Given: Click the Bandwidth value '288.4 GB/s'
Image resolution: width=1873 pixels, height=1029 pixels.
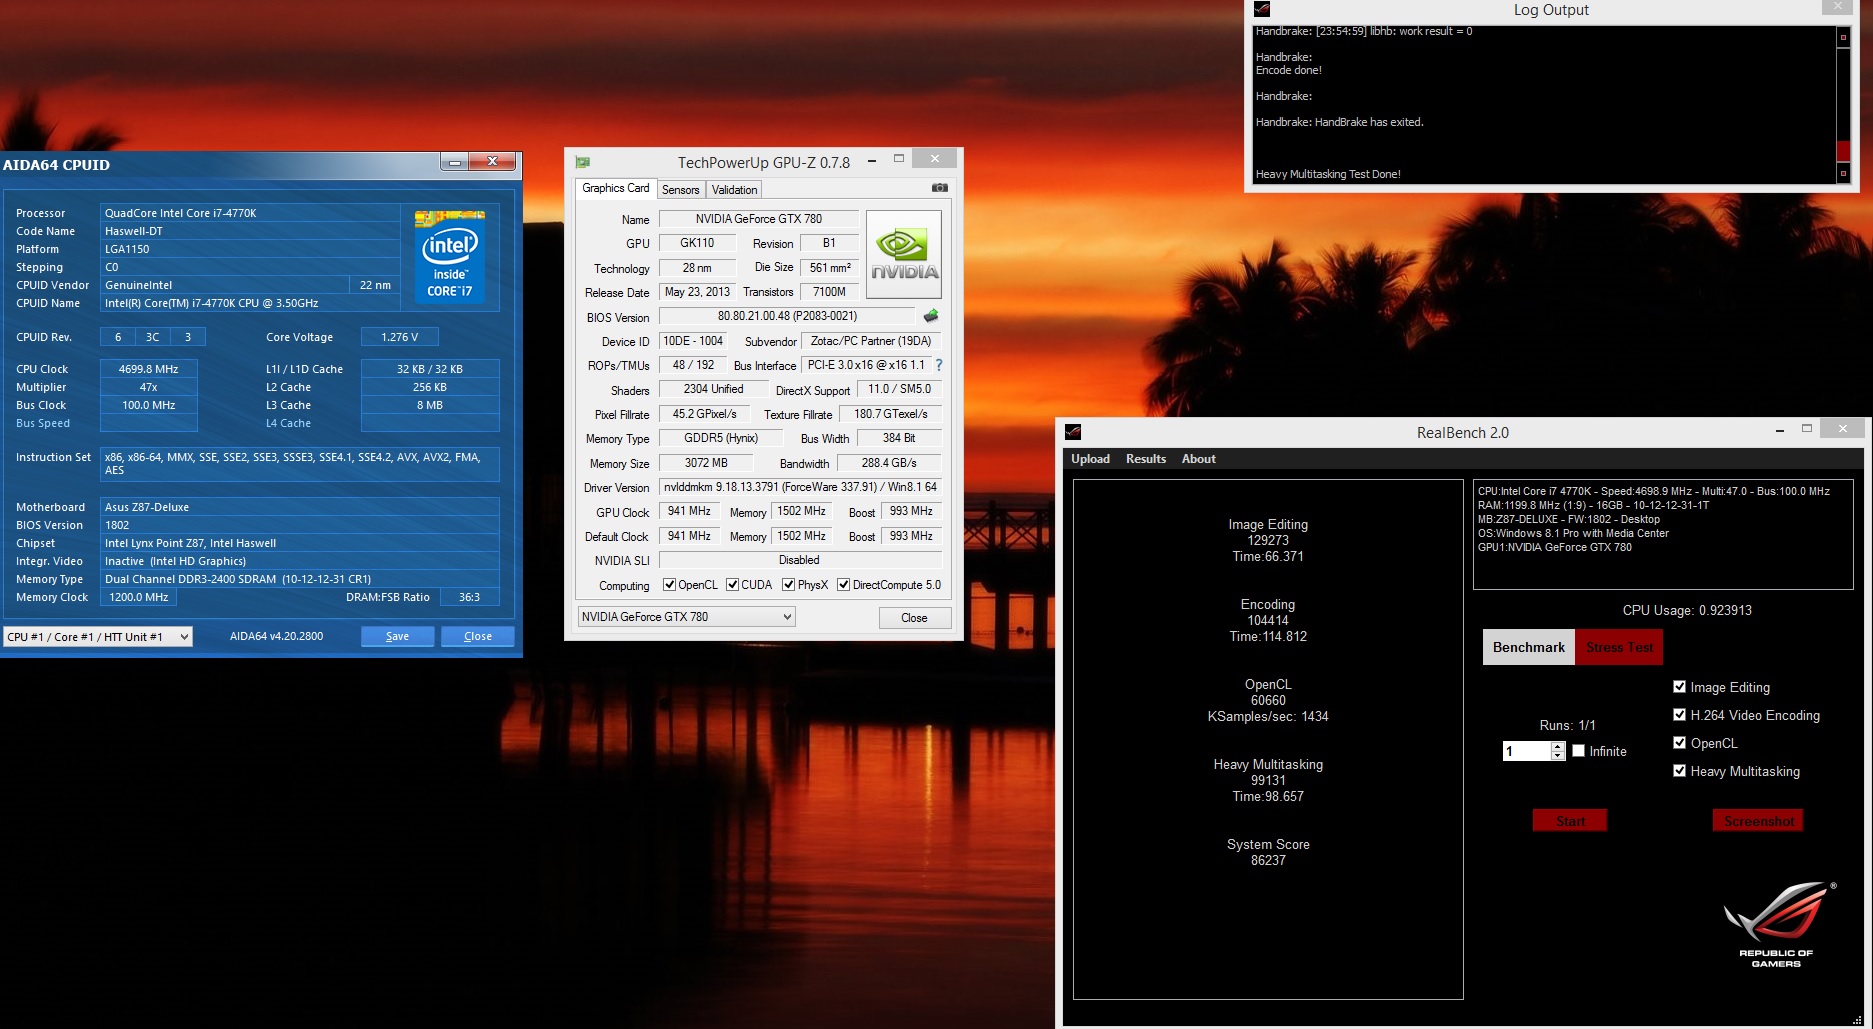Looking at the screenshot, I should (889, 463).
